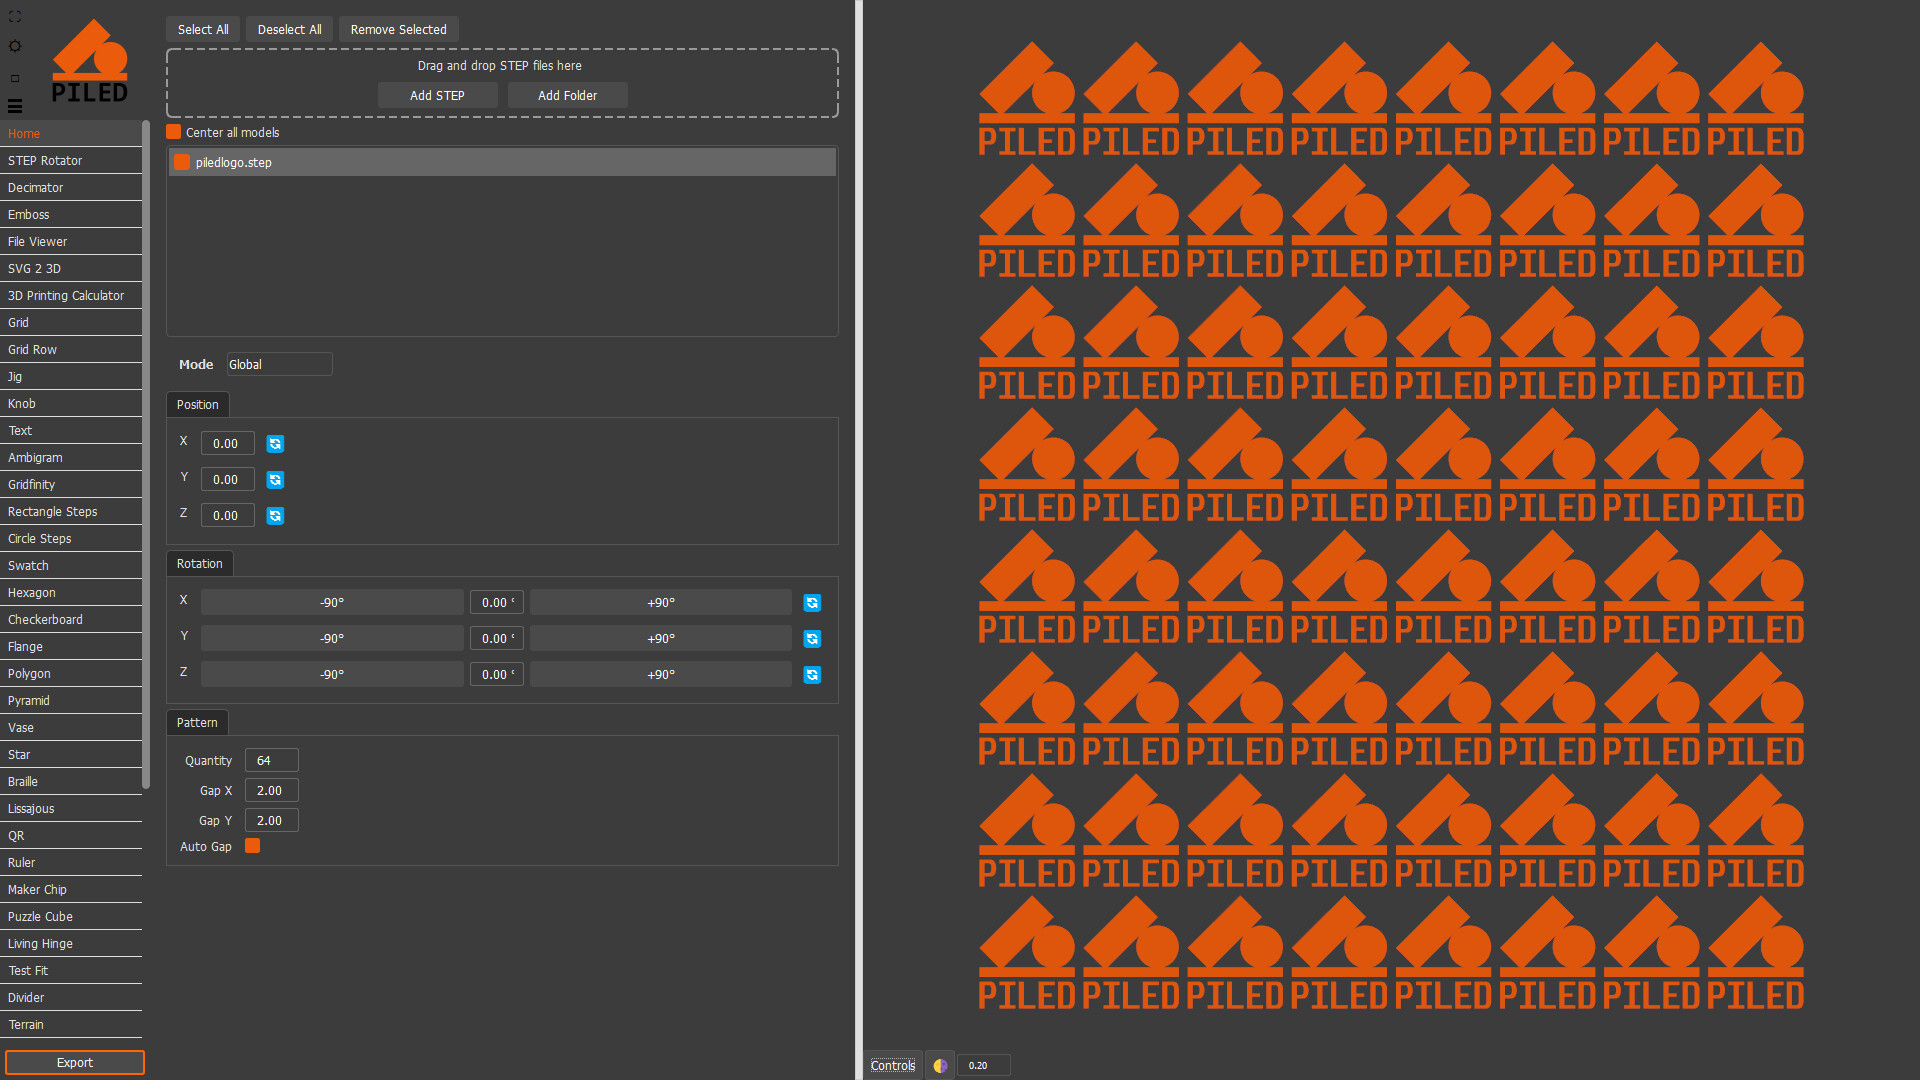Click the Export button
The width and height of the screenshot is (1920, 1080).
[74, 1062]
